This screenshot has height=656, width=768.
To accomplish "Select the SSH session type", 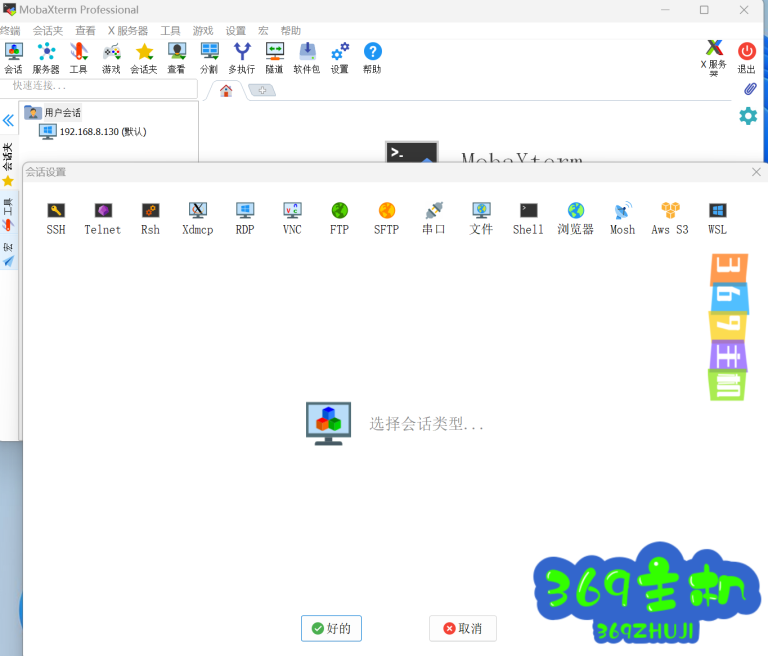I will (56, 219).
